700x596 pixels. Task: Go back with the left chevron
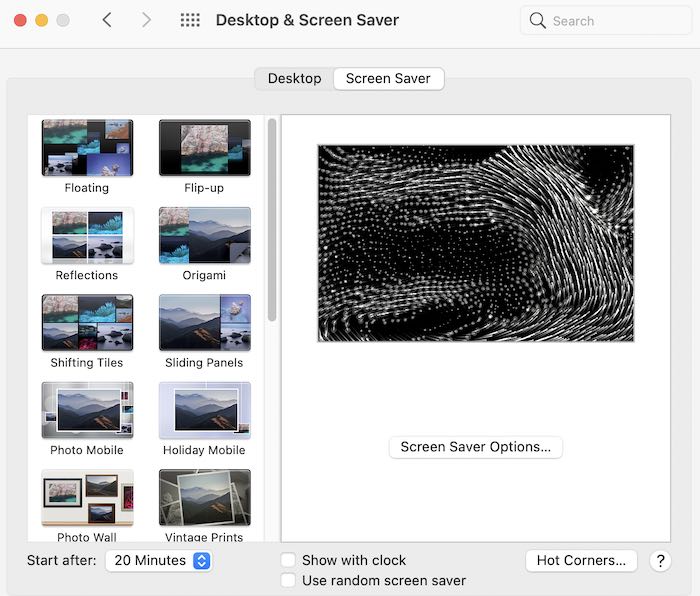tap(107, 20)
